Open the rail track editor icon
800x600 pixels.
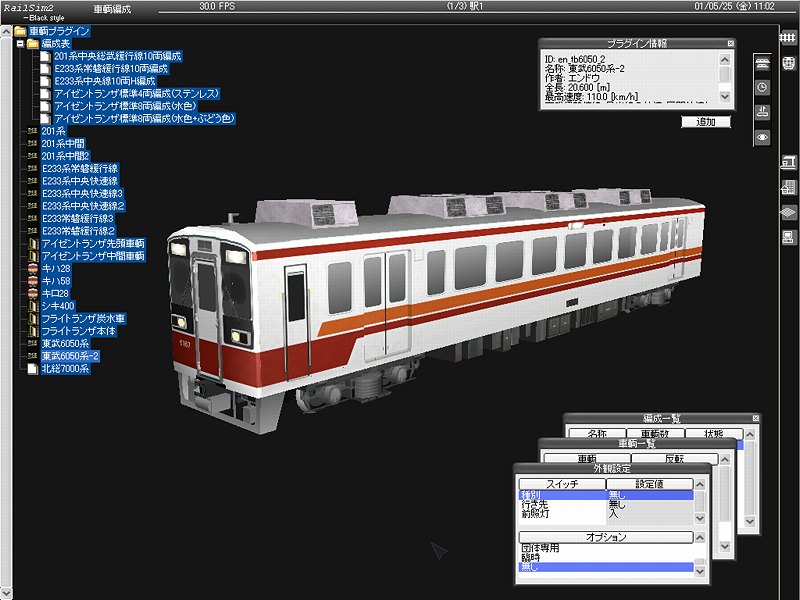(x=787, y=38)
